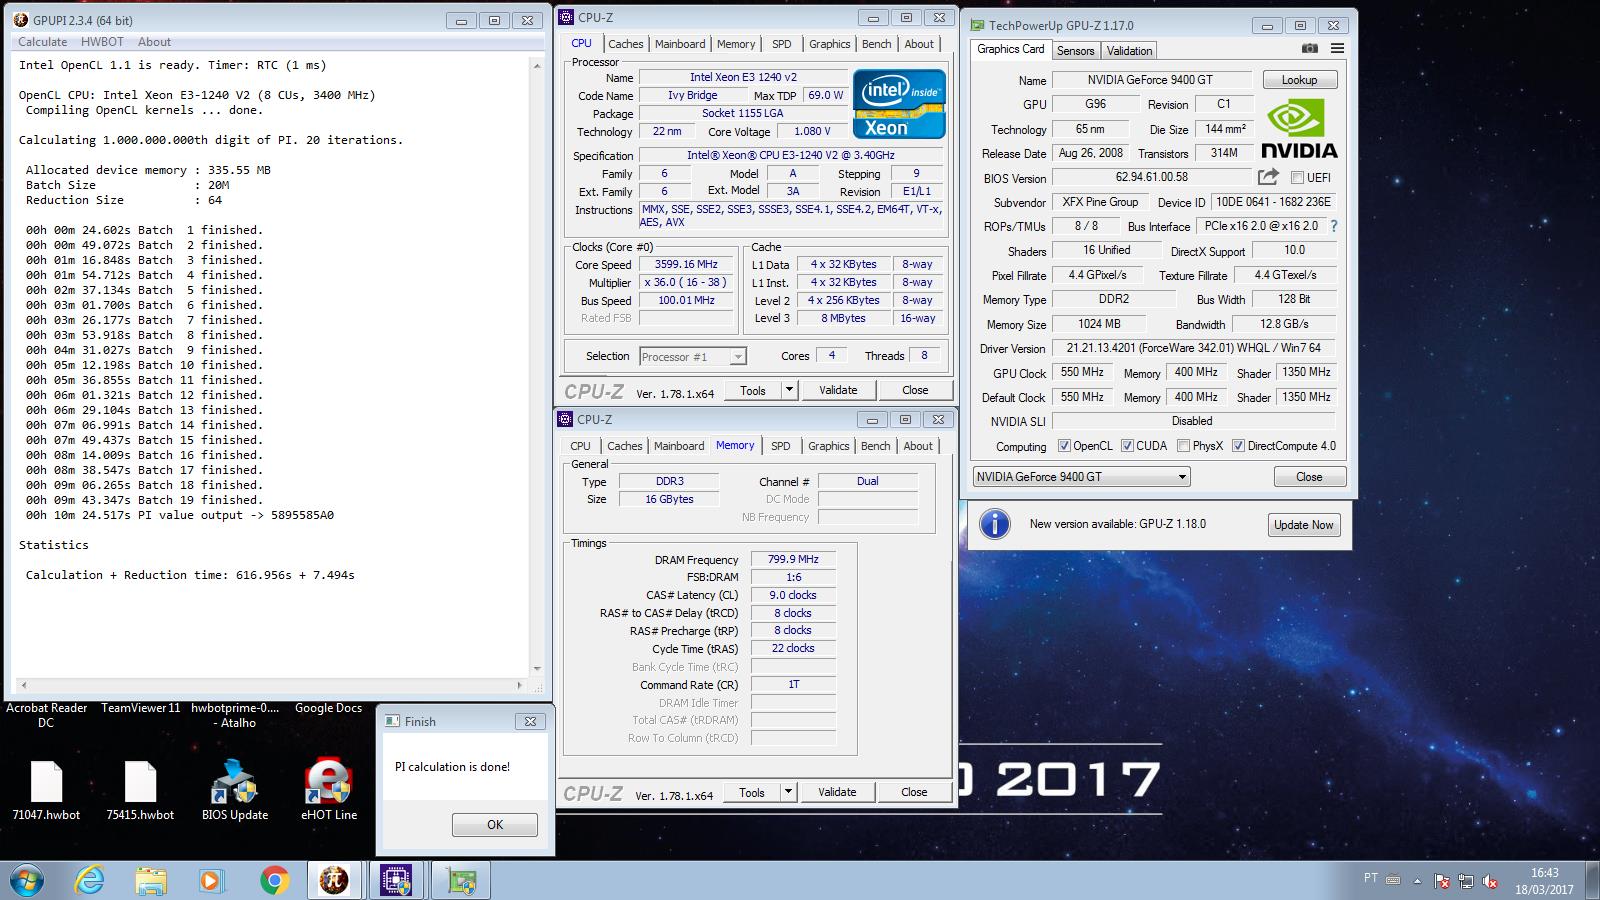Open GPU-Z hamburger menu icon
This screenshot has width=1600, height=900.
(x=1337, y=49)
